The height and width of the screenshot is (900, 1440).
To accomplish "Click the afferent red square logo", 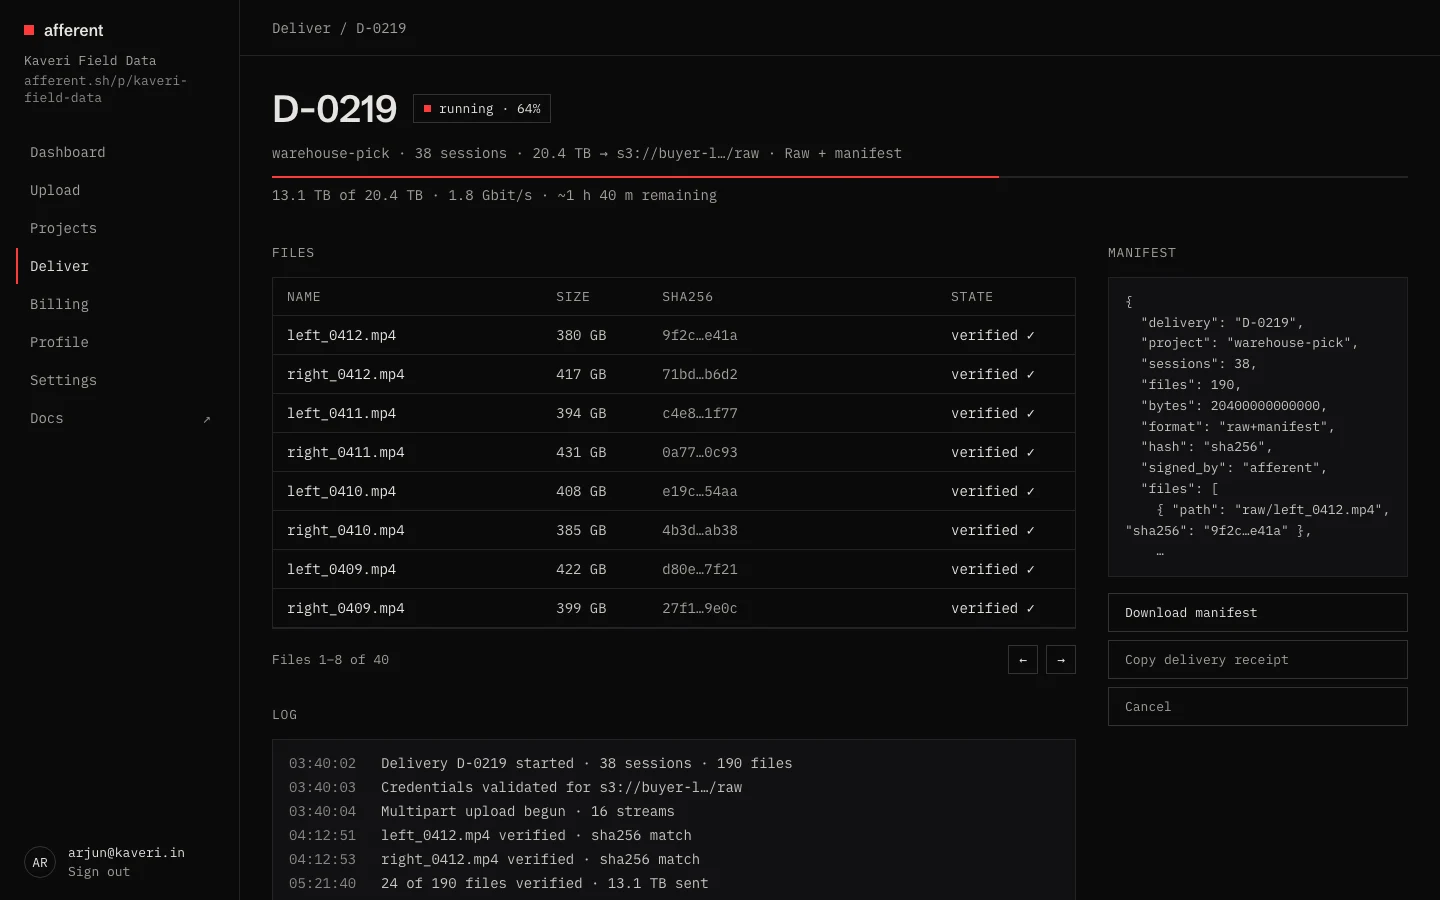I will [29, 30].
